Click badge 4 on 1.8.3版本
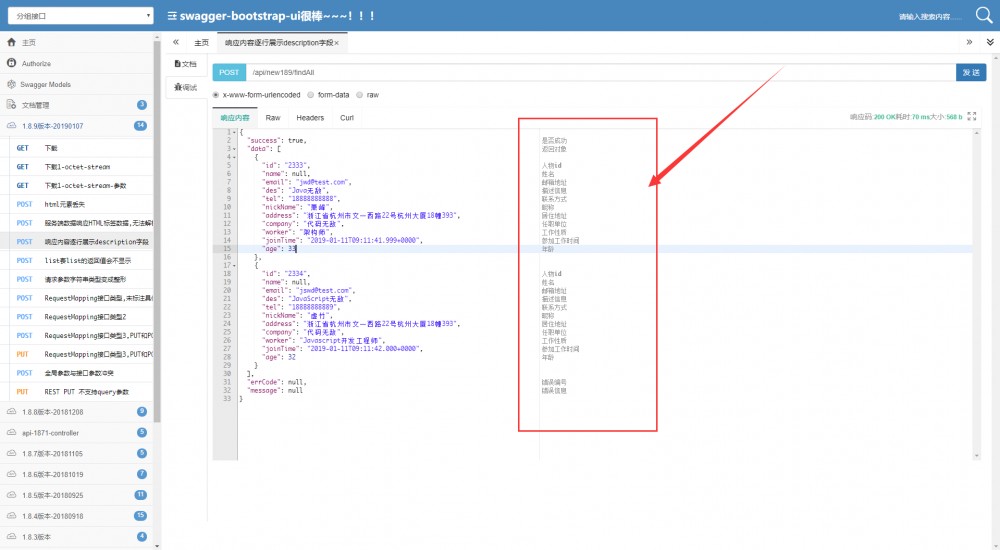Image resolution: width=1000 pixels, height=550 pixels. (142, 537)
